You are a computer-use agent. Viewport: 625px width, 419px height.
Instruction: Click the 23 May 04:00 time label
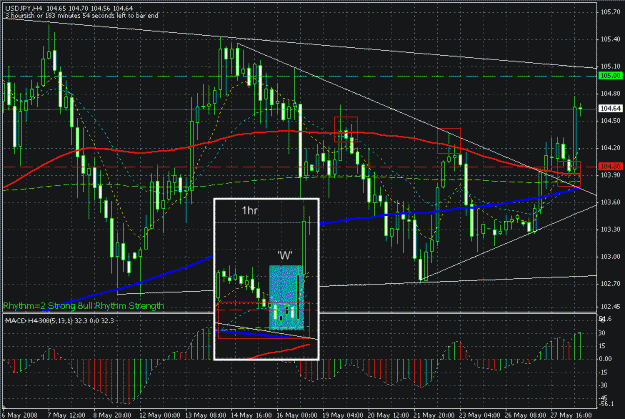(x=480, y=415)
